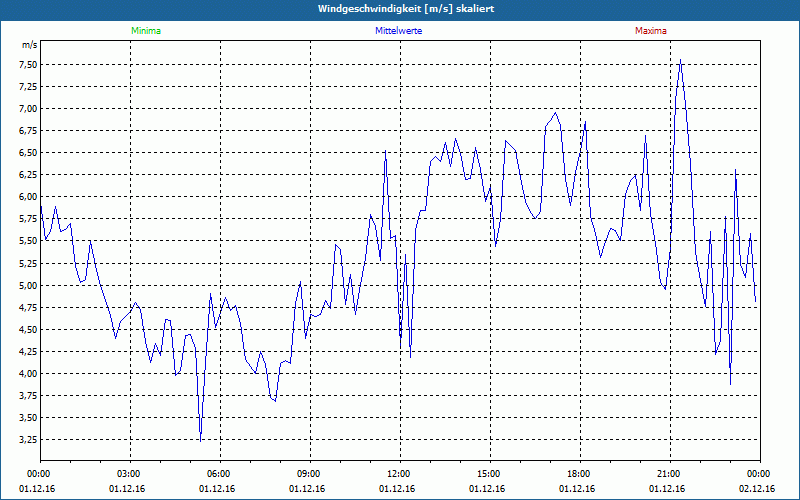
Task: Click the 4,50 y-axis value
Action: pos(29,329)
